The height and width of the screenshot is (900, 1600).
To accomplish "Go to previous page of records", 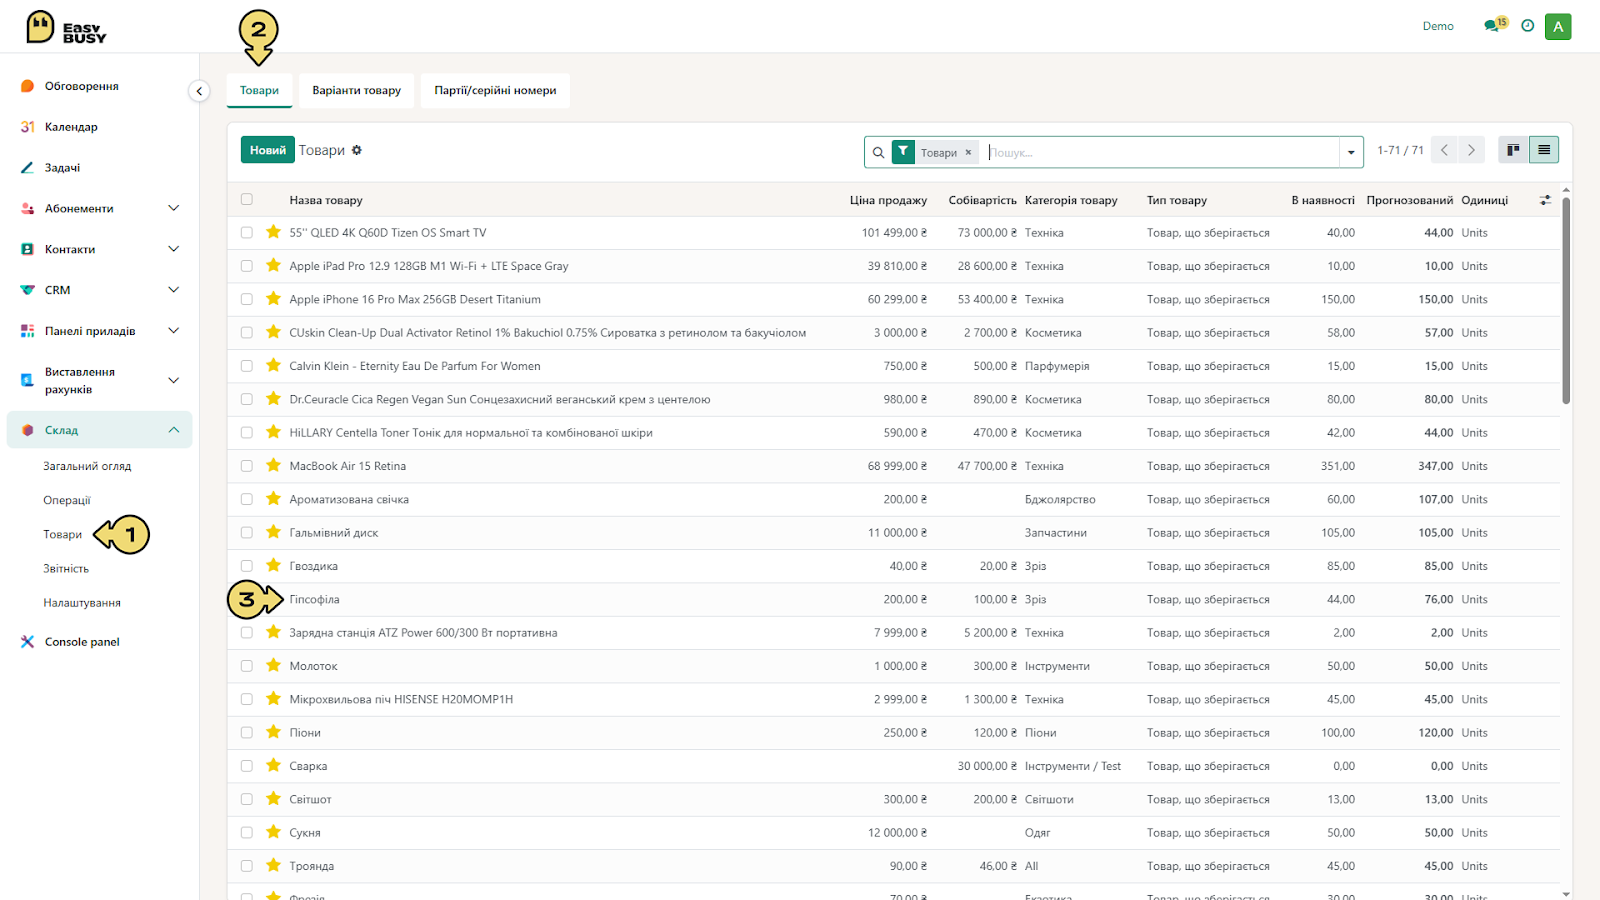I will point(1444,150).
